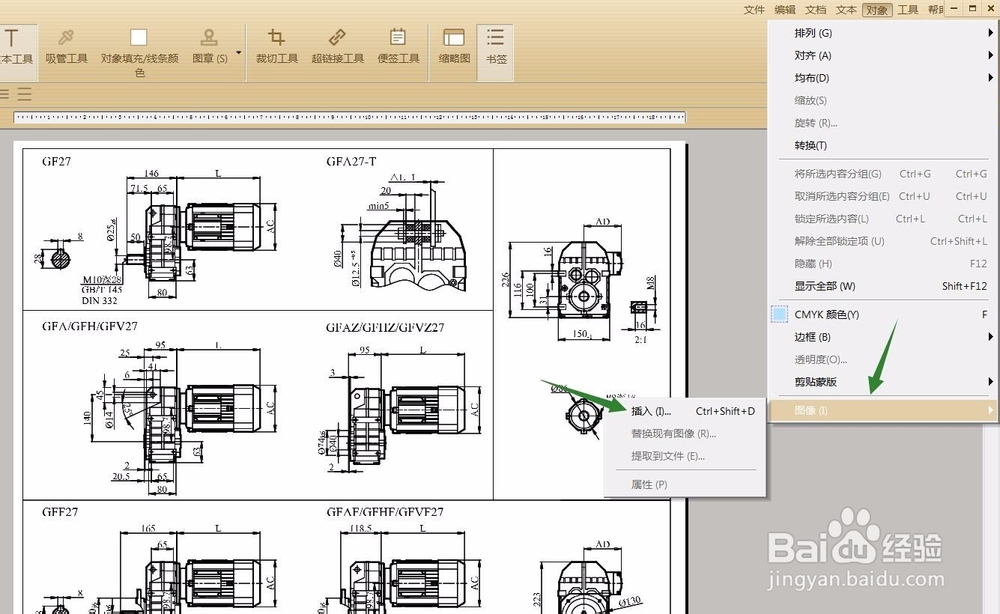Choose 提取到文件 (E)... entry
Image resolution: width=1000 pixels, height=614 pixels.
coord(685,456)
